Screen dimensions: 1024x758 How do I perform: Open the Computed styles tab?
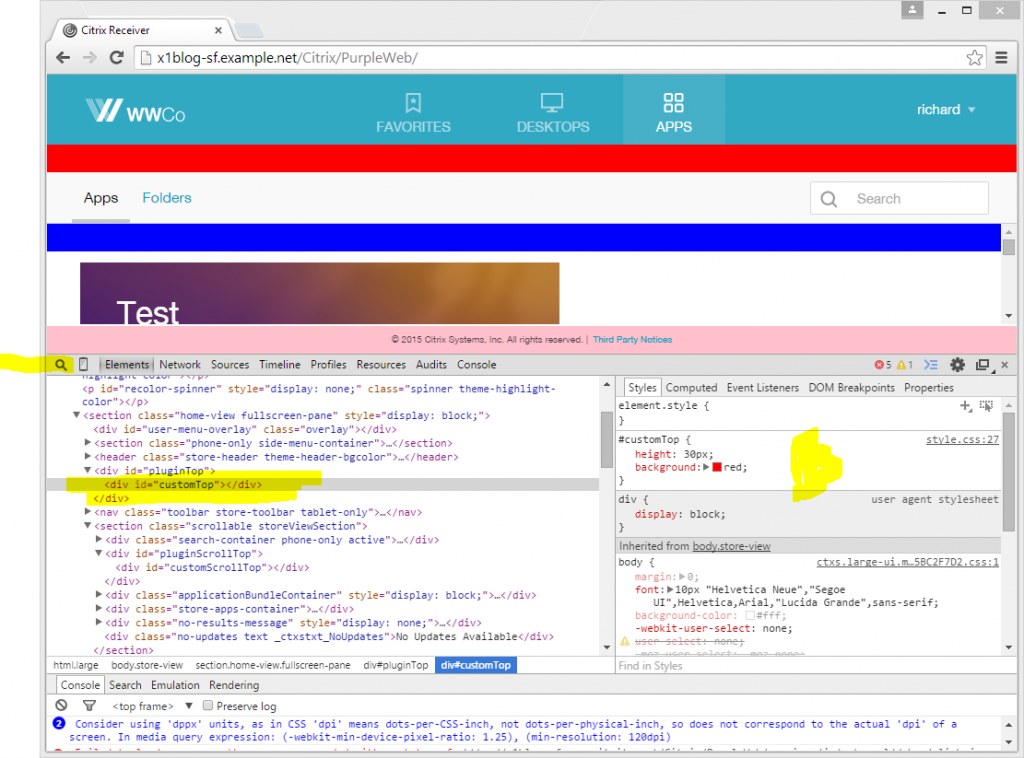pos(691,388)
